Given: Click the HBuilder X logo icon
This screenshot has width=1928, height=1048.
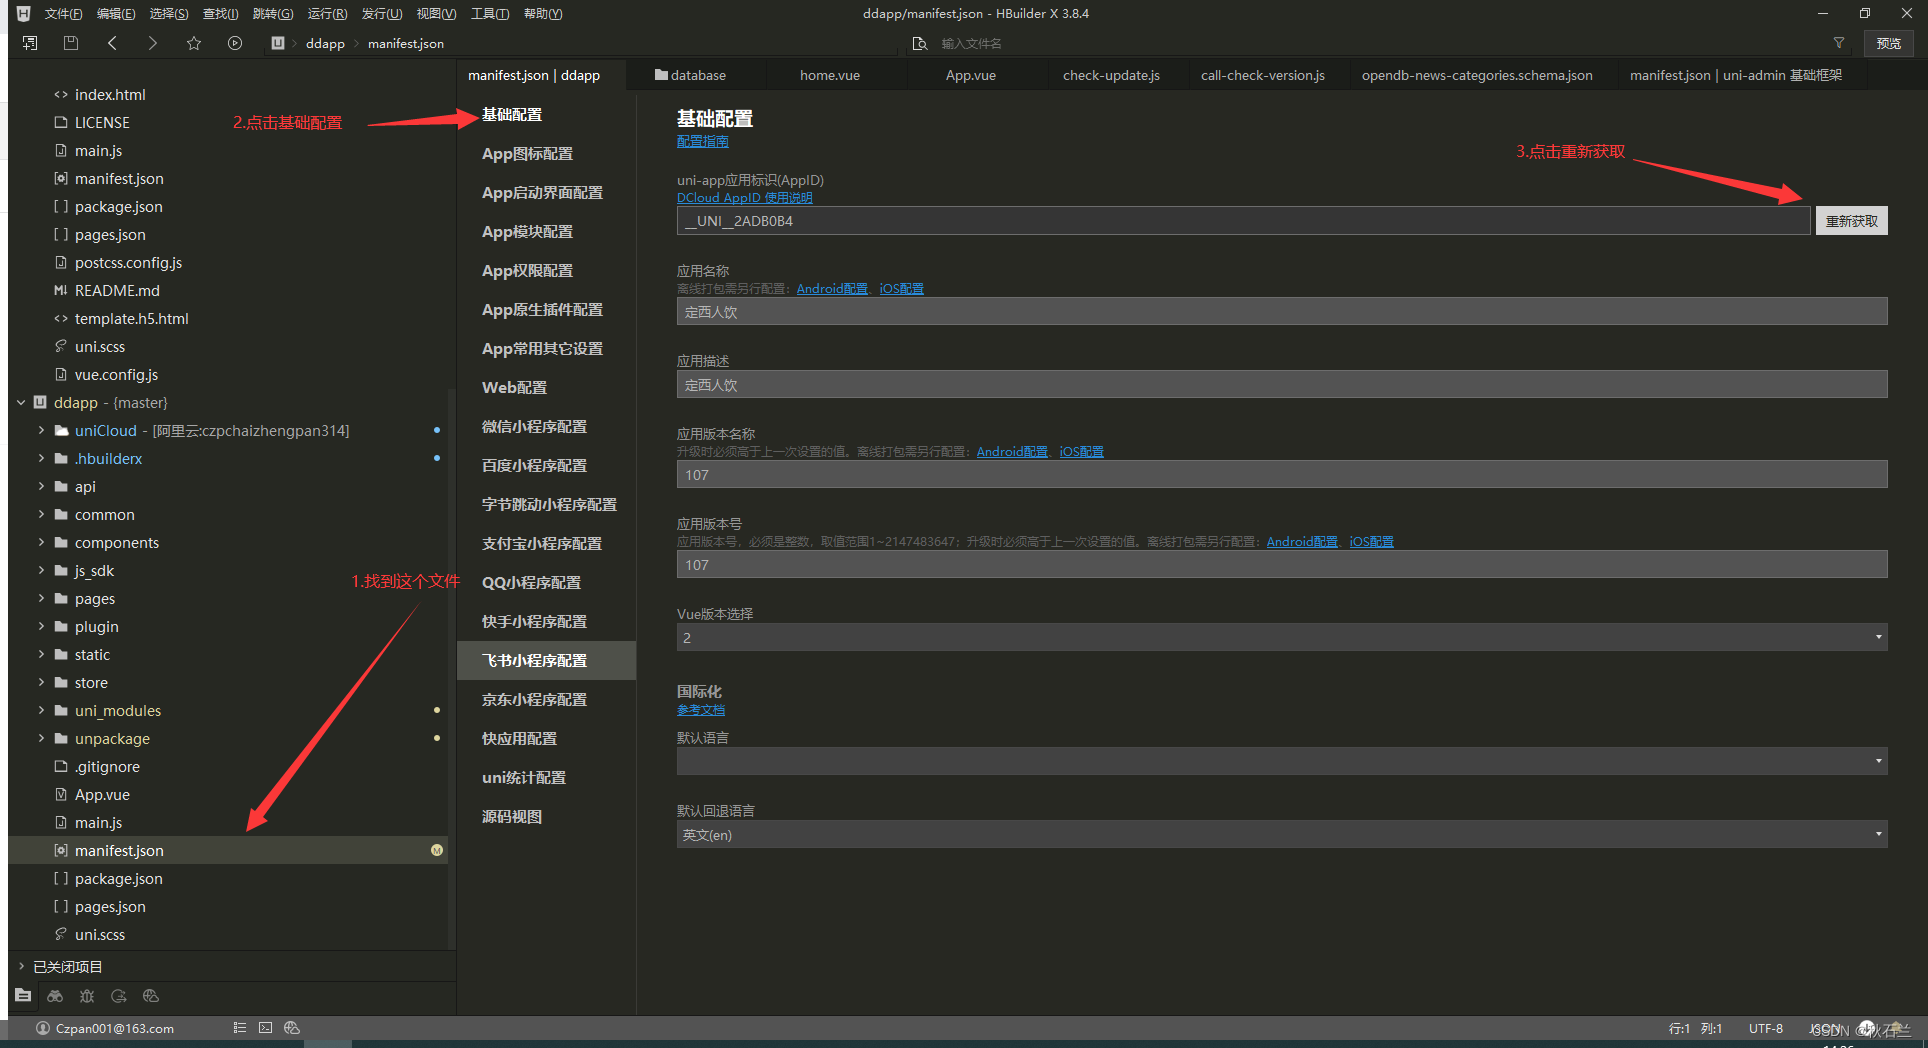Looking at the screenshot, I should click(24, 14).
